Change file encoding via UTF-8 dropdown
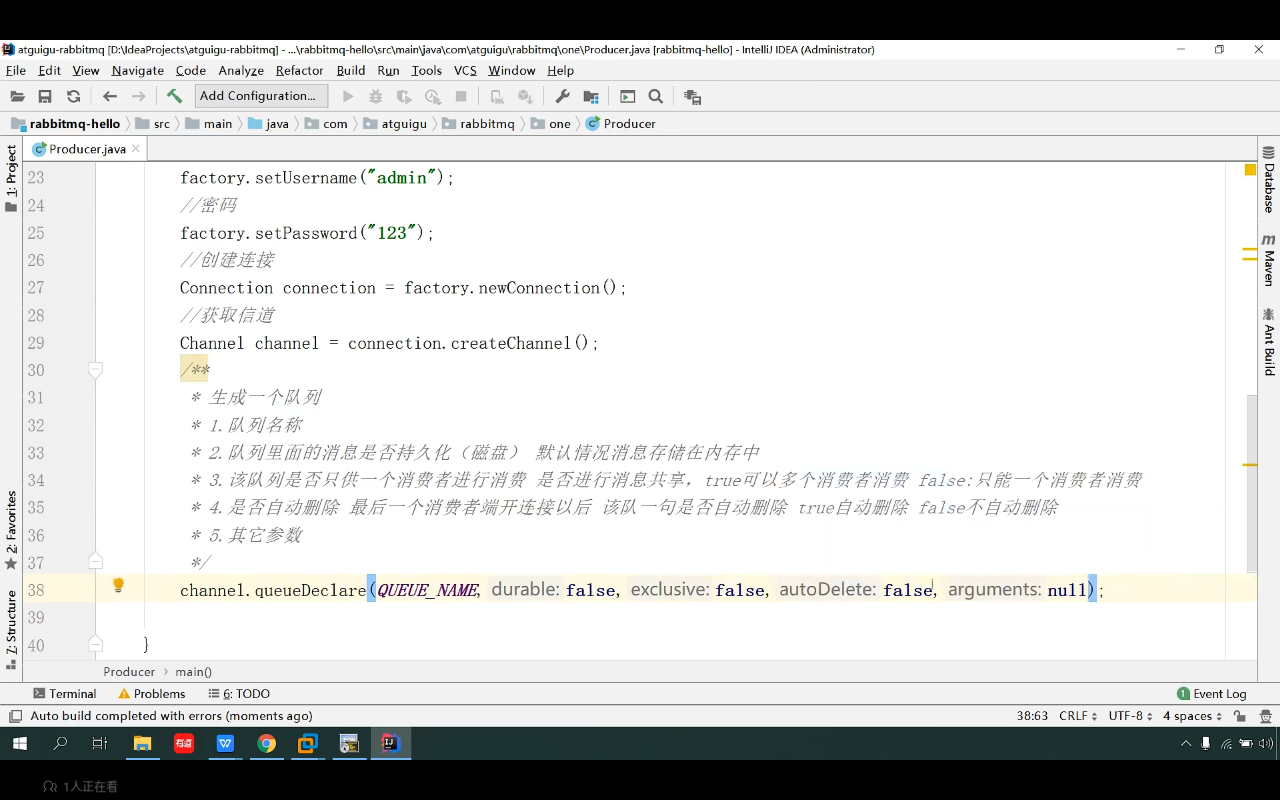1280x800 pixels. pyautogui.click(x=1130, y=716)
